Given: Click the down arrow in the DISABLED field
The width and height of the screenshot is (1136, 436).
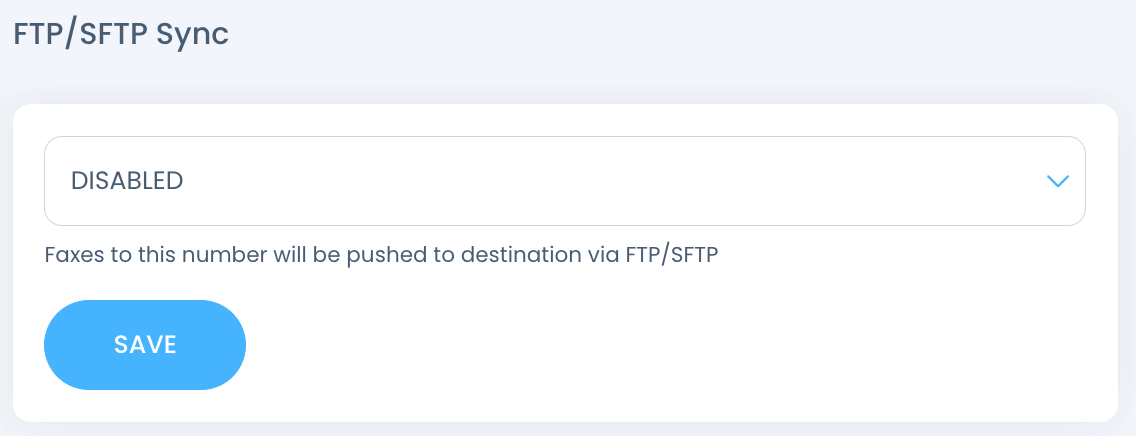Looking at the screenshot, I should pos(1057,181).
